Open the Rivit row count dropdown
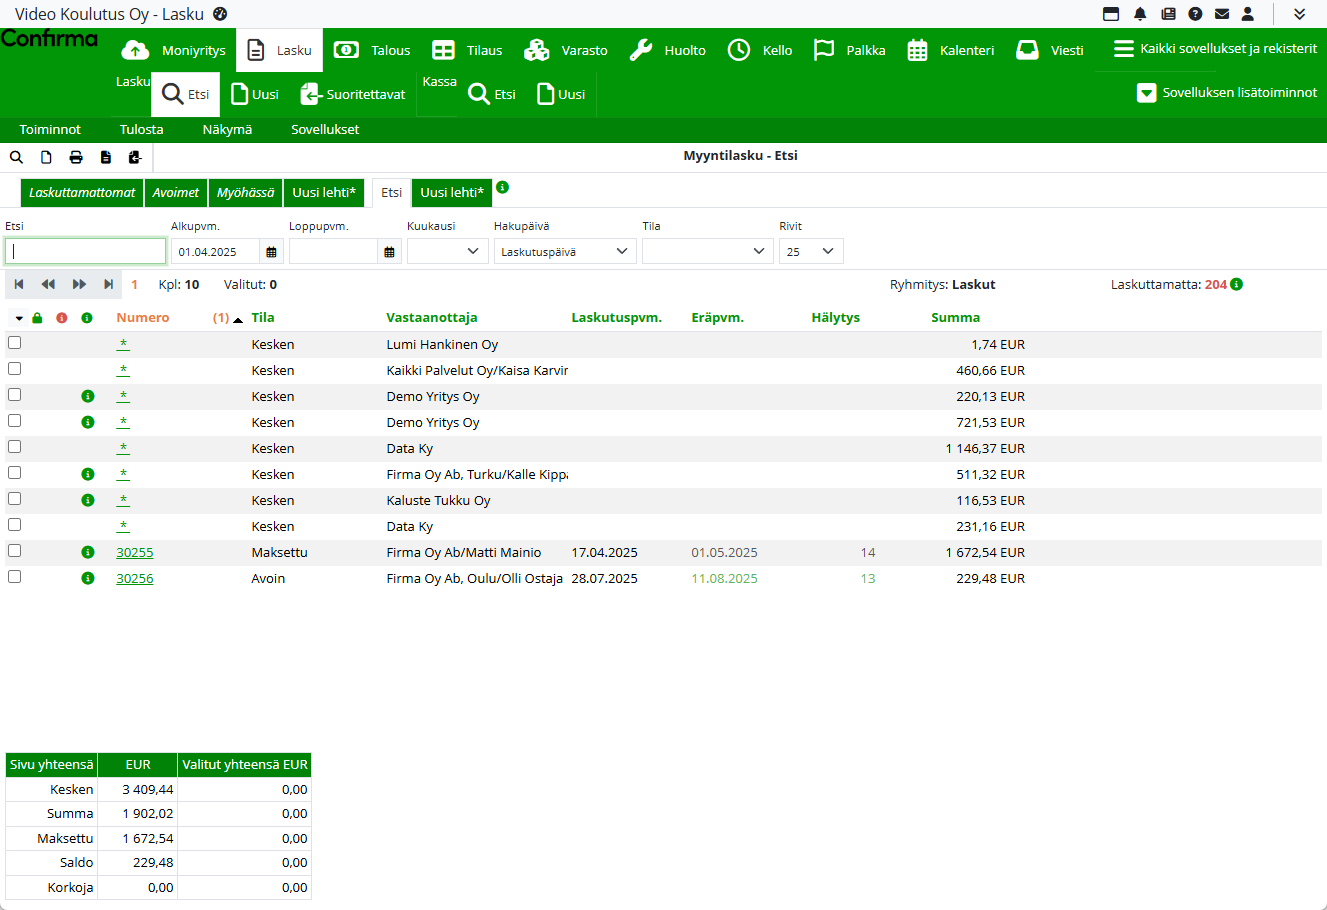 (x=810, y=252)
